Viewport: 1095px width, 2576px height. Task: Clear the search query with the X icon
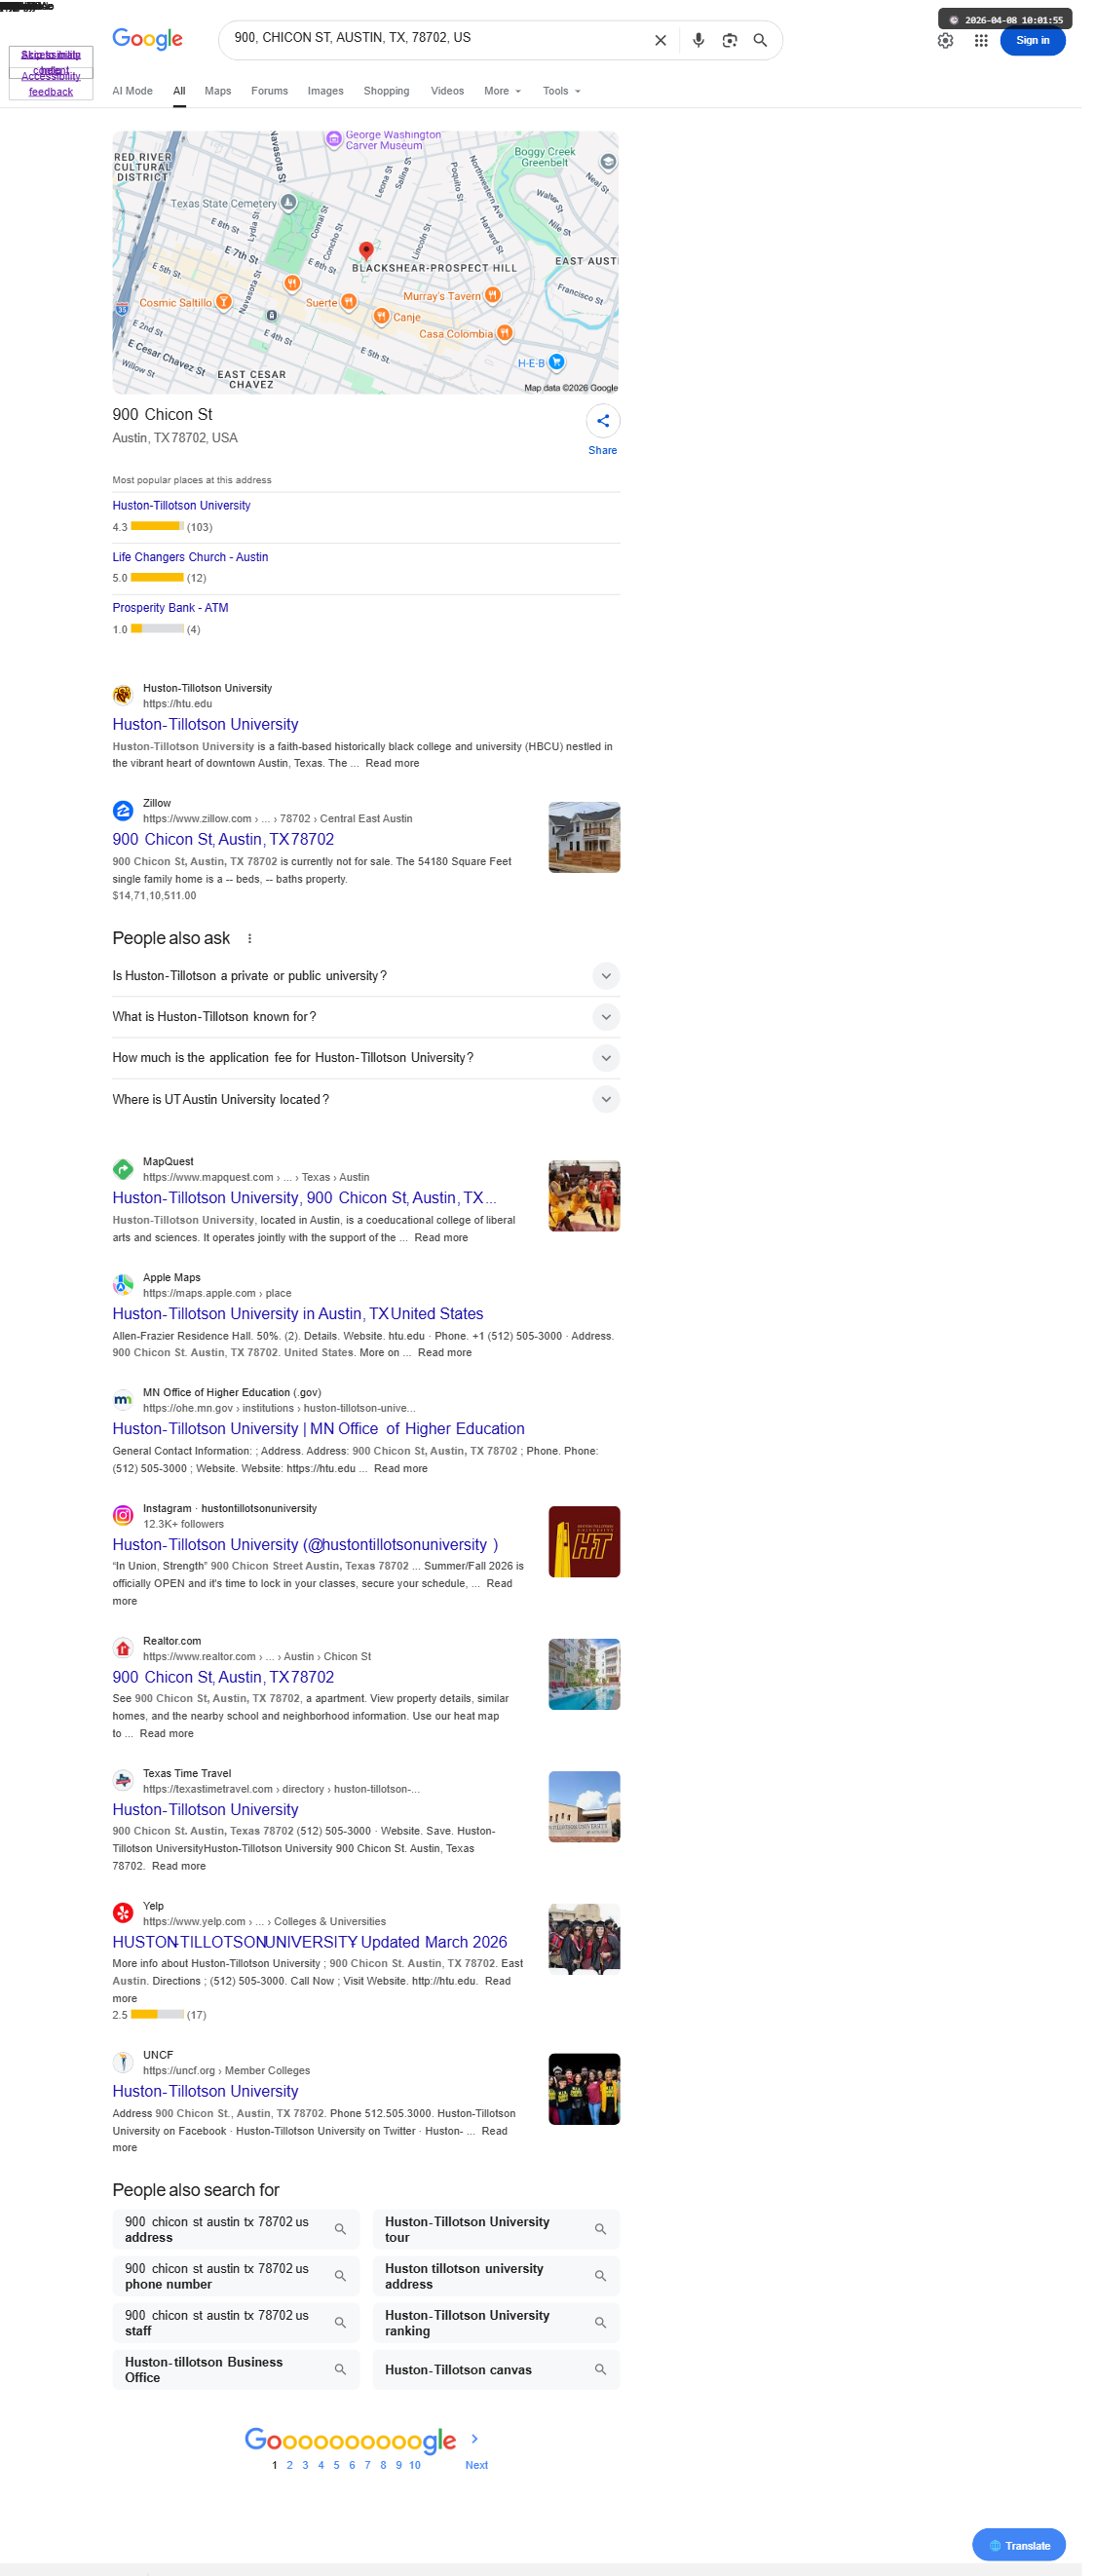[x=660, y=40]
